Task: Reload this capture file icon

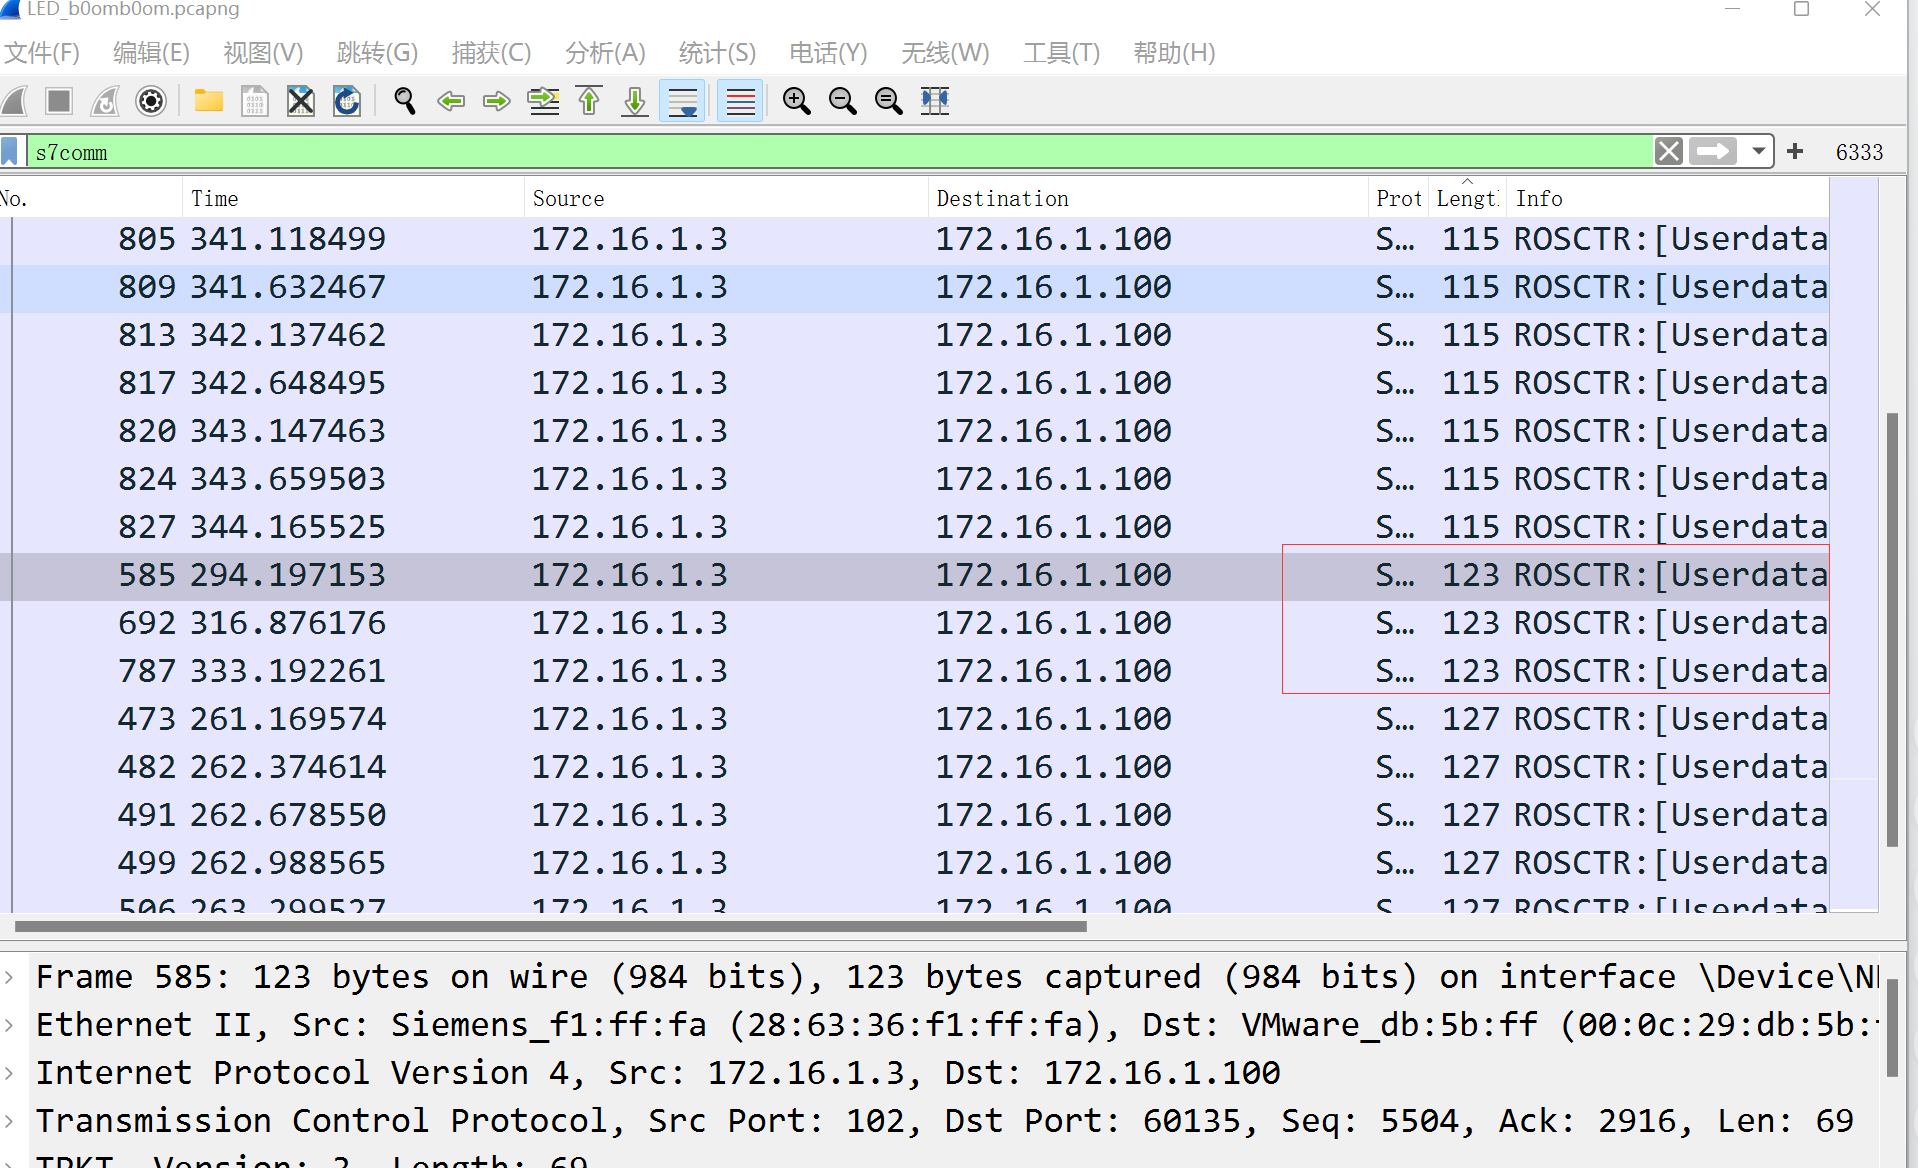Action: coord(347,101)
